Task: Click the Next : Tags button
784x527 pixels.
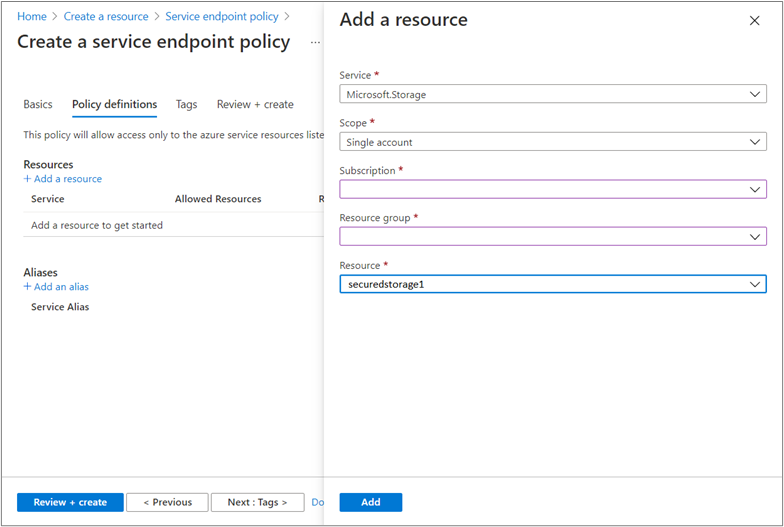Action: 258,502
